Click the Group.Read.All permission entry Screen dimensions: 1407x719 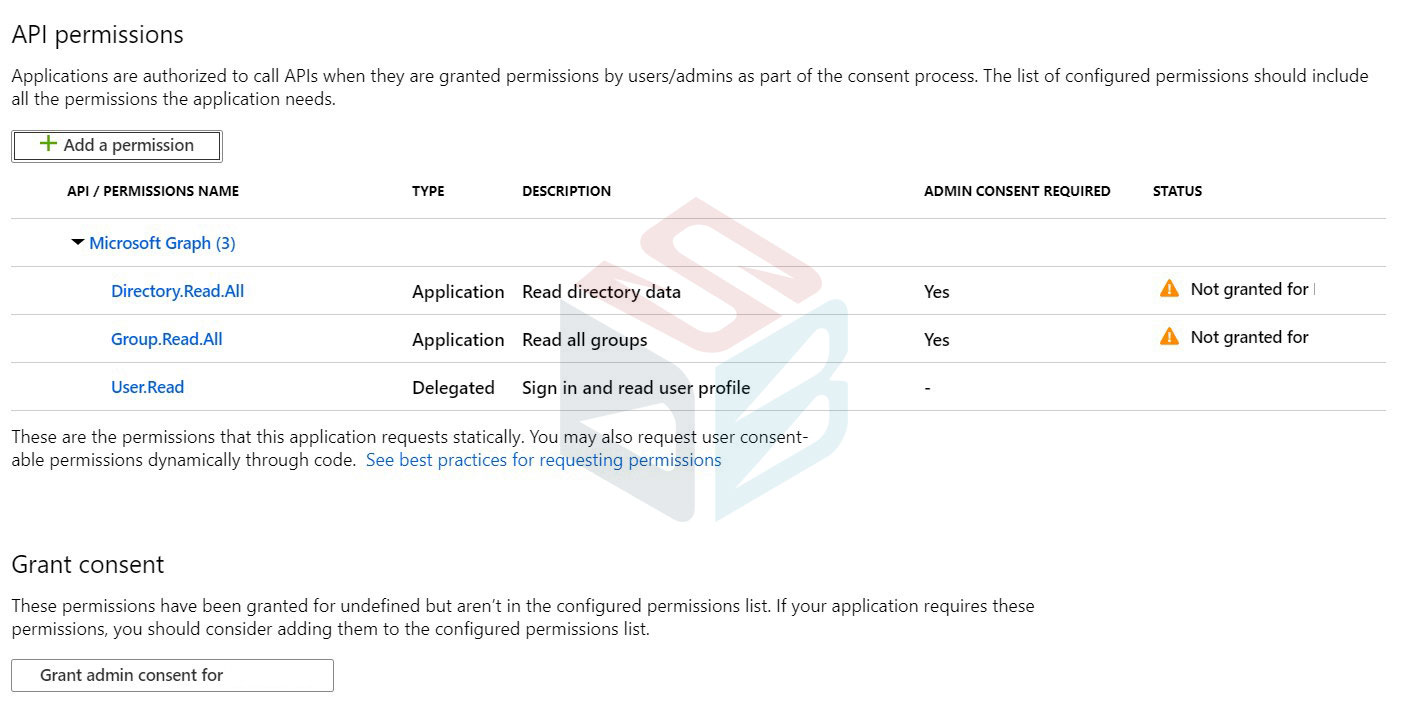pyautogui.click(x=166, y=339)
